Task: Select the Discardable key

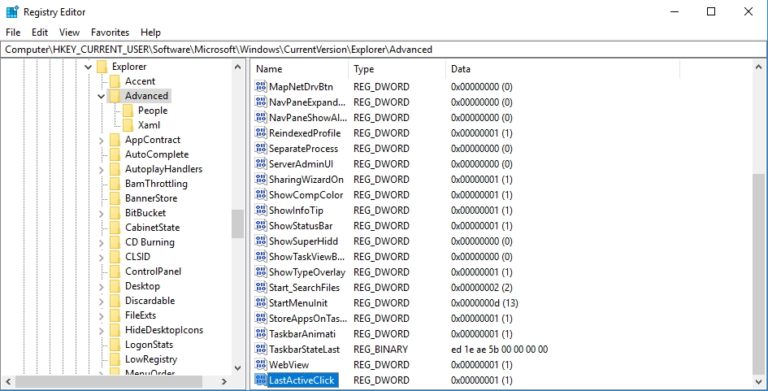Action: click(x=150, y=301)
